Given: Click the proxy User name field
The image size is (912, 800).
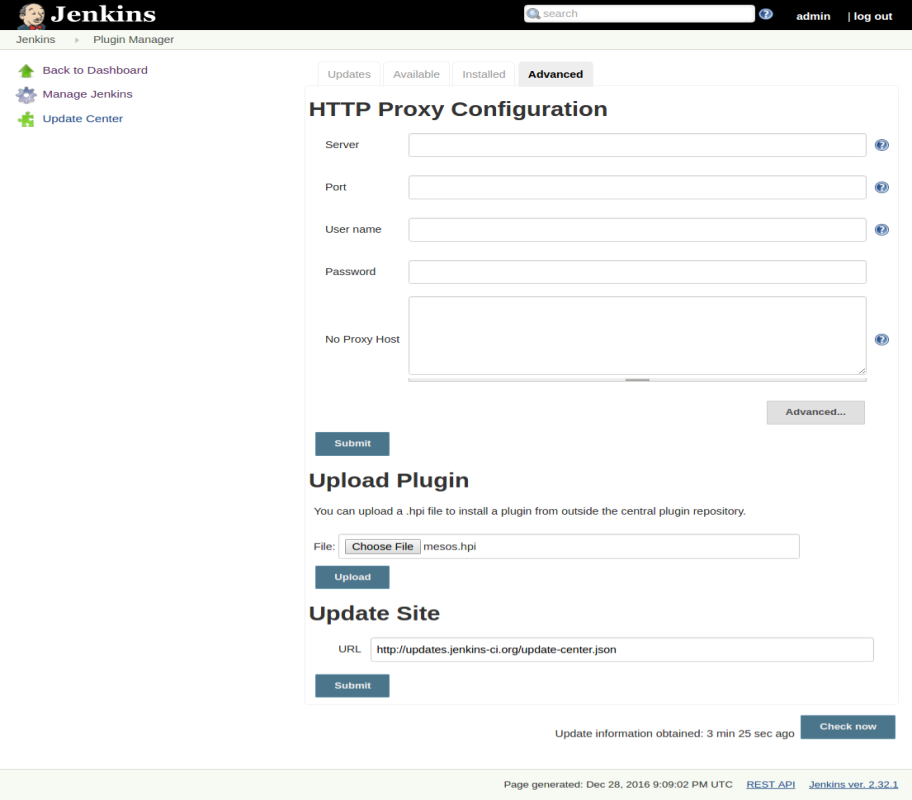Looking at the screenshot, I should pos(637,230).
